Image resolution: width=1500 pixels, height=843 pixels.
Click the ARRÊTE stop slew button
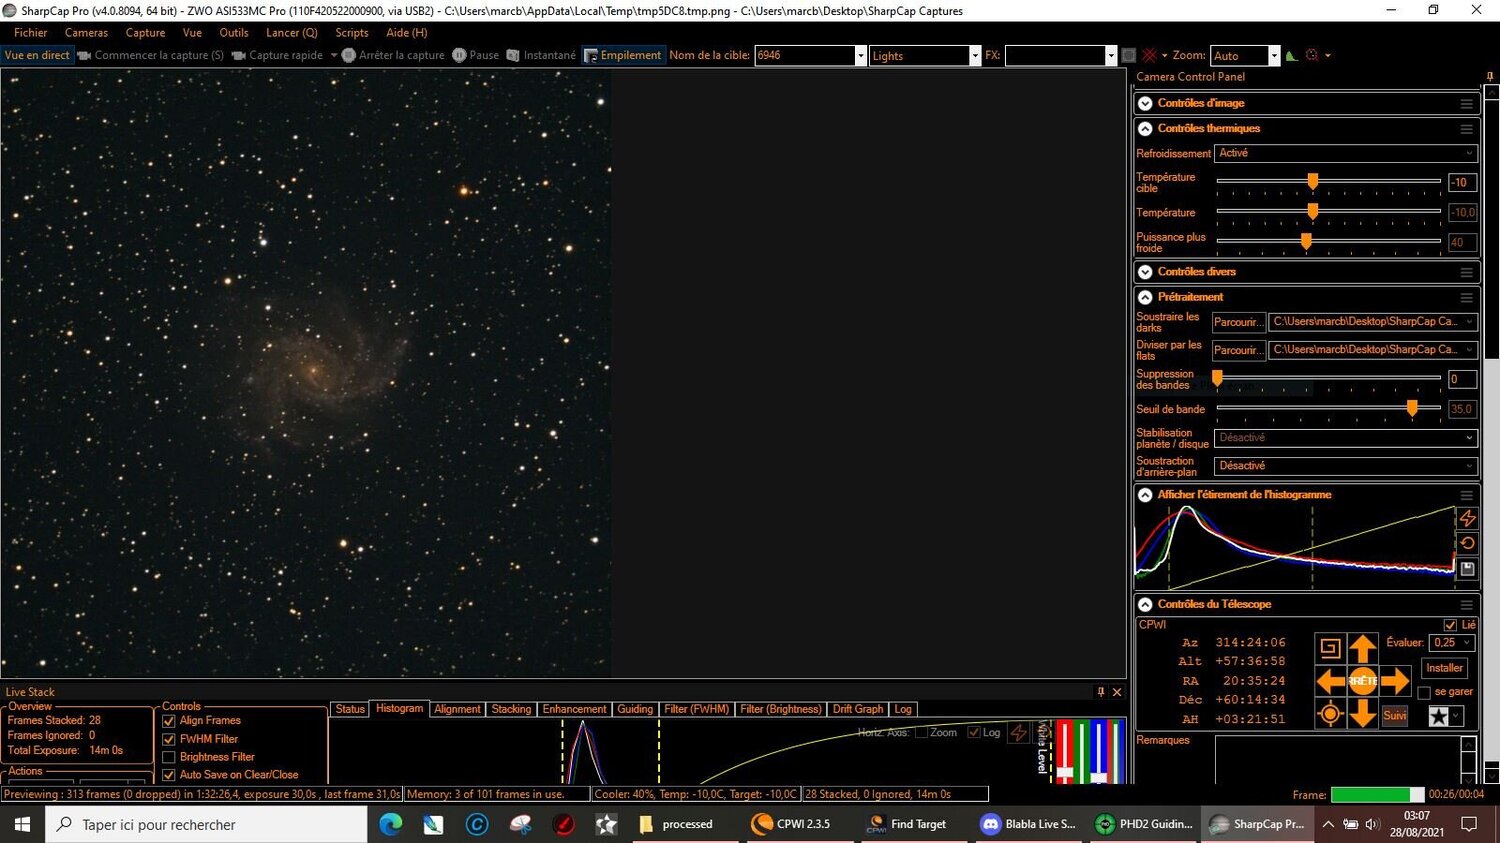tap(1363, 681)
